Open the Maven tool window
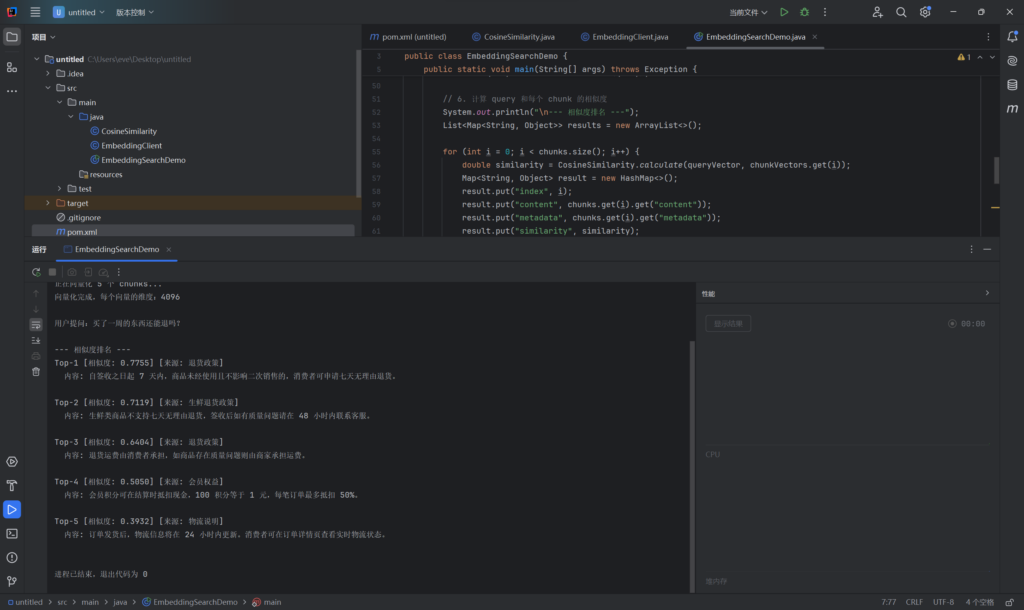Image resolution: width=1024 pixels, height=610 pixels. (x=1012, y=108)
